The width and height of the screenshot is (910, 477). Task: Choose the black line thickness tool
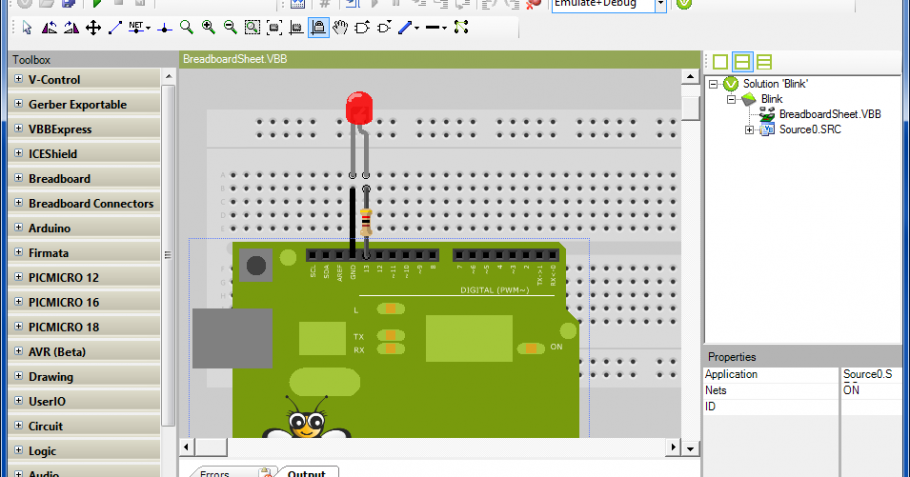(x=433, y=27)
